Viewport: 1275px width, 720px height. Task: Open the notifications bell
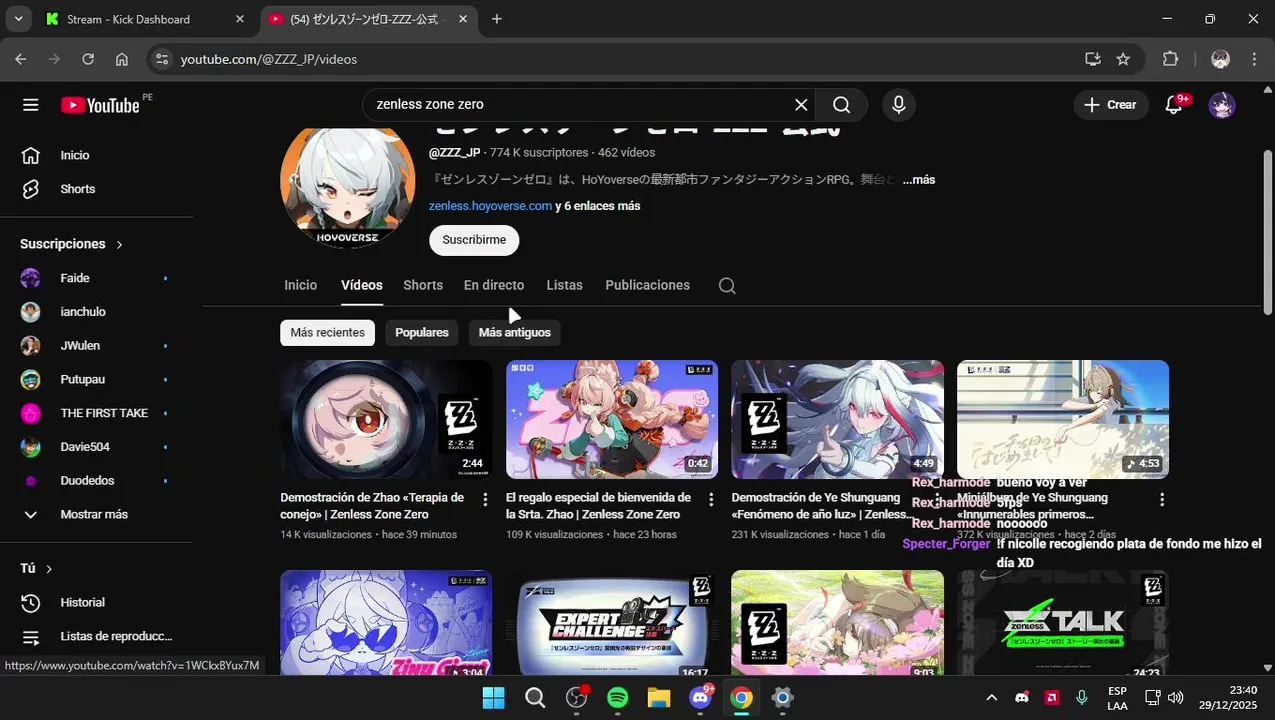(1174, 105)
